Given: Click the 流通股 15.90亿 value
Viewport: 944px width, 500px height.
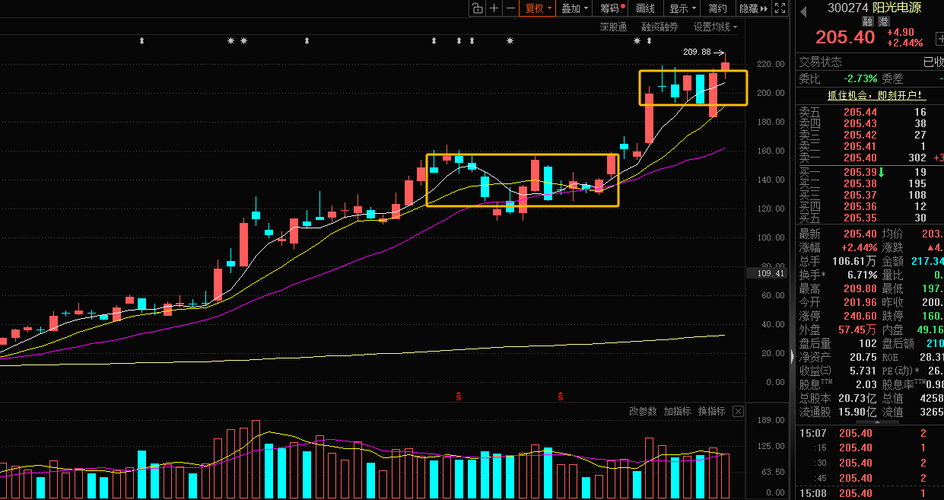Looking at the screenshot, I should click(x=857, y=412).
